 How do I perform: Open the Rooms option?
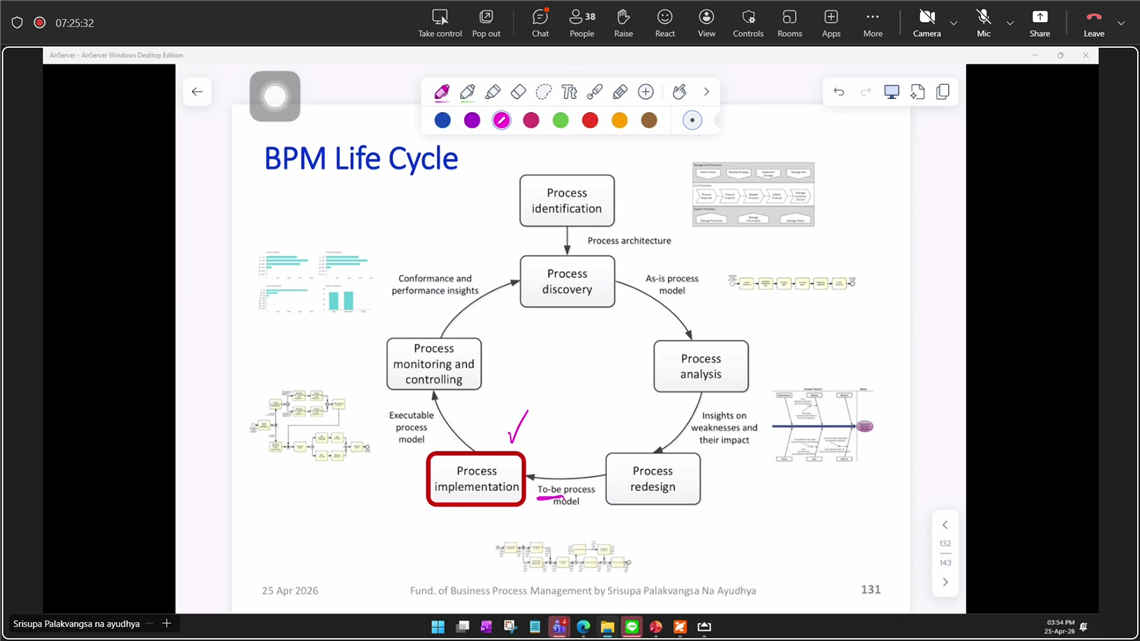pos(789,22)
